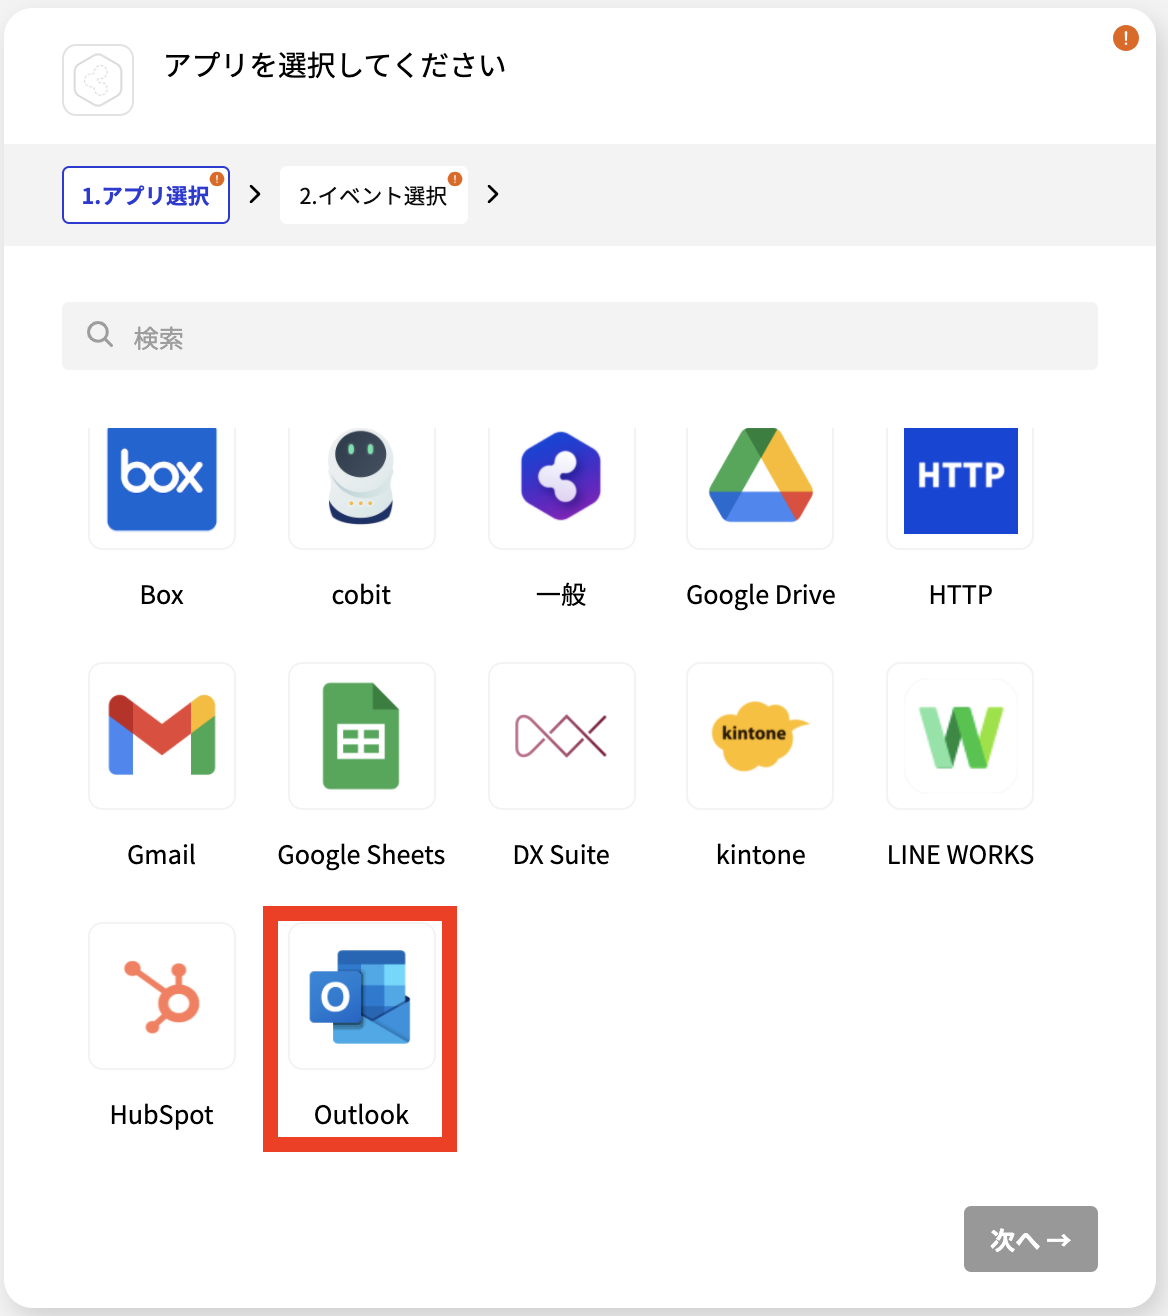Select the Gmail app icon

click(x=162, y=736)
